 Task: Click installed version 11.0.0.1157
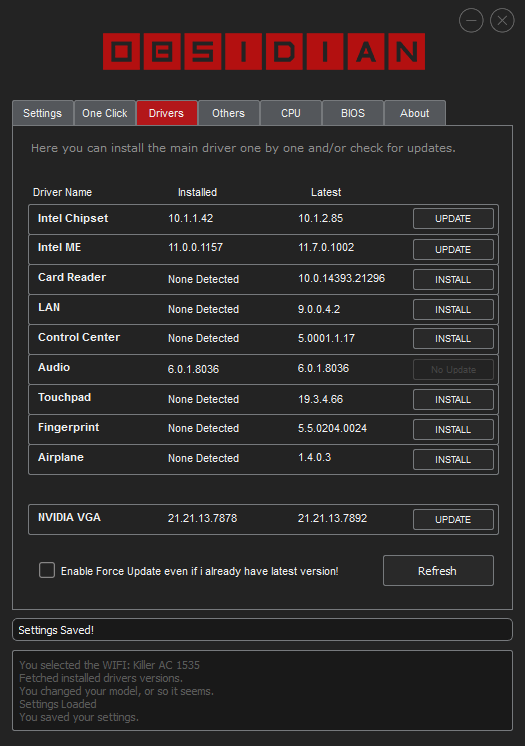click(195, 247)
